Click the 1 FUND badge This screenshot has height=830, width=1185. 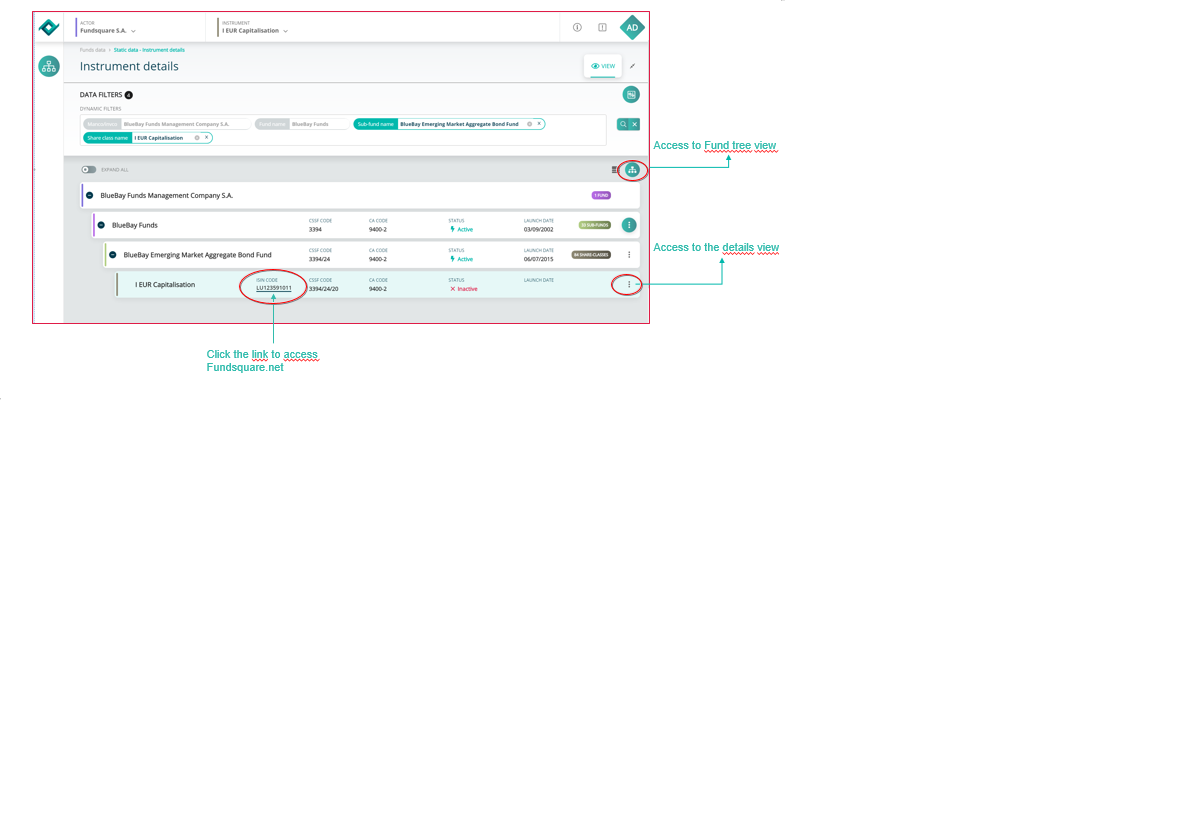click(x=602, y=196)
